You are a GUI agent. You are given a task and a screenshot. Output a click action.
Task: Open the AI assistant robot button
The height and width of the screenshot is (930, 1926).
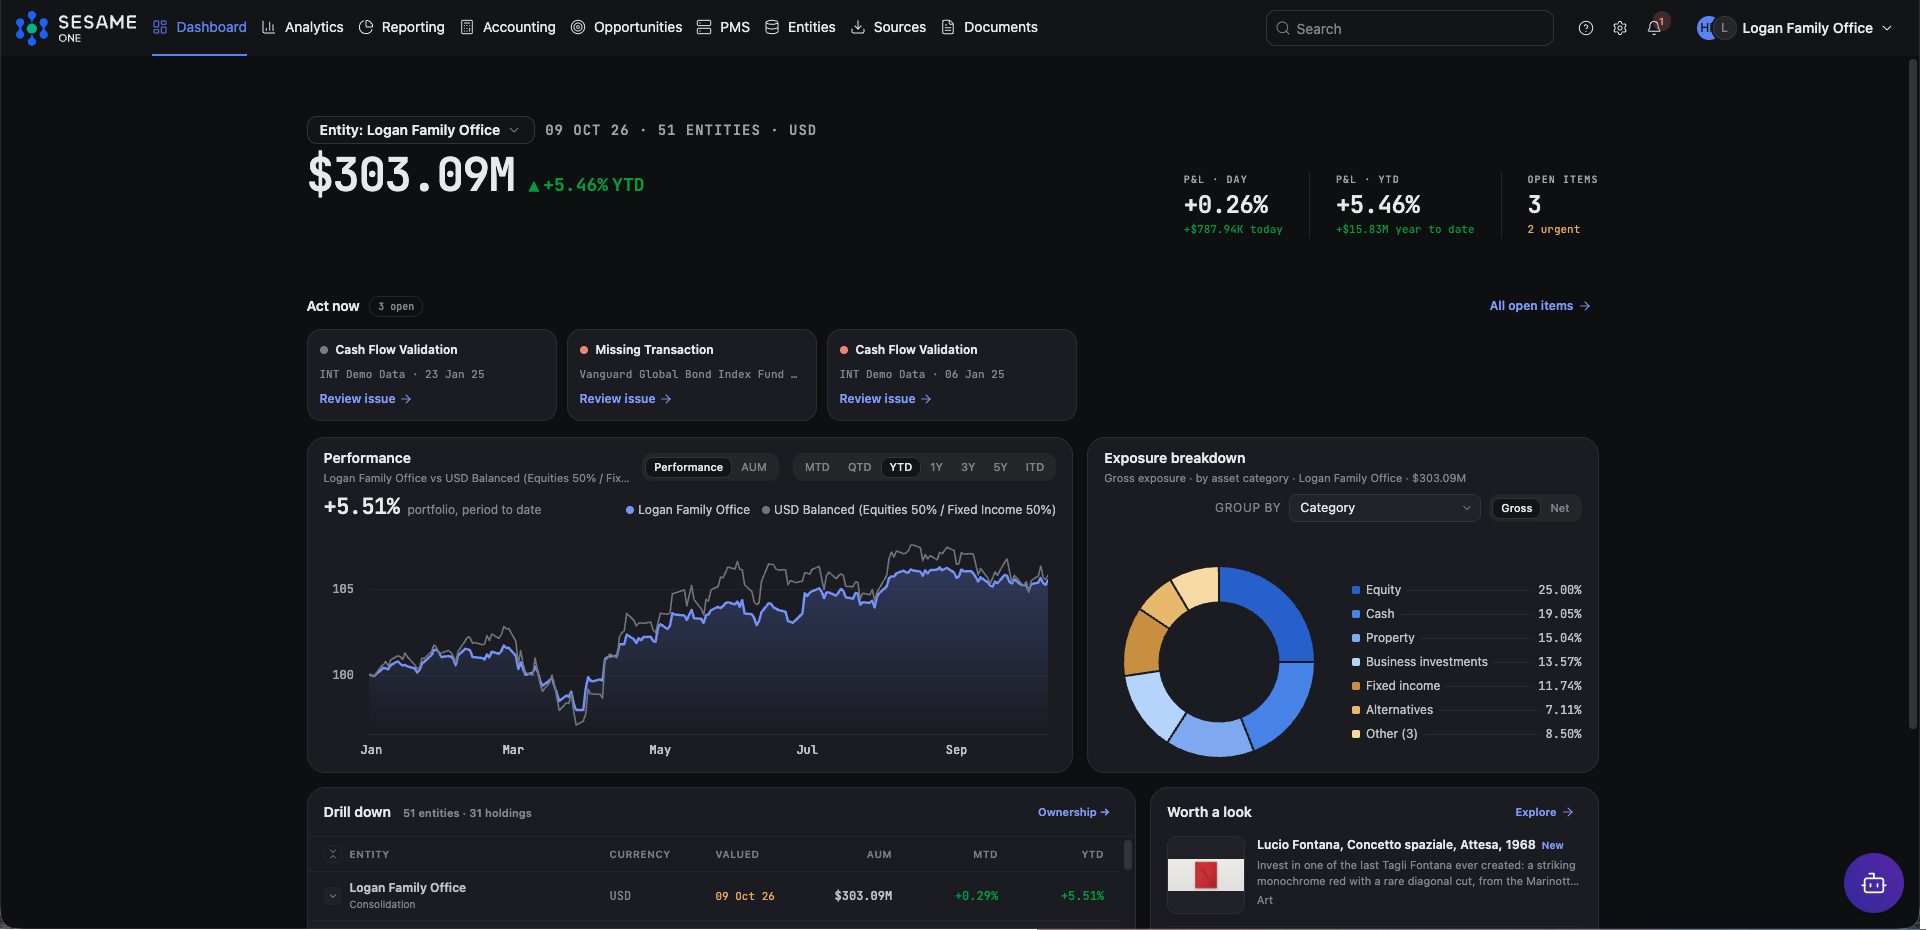(x=1873, y=883)
